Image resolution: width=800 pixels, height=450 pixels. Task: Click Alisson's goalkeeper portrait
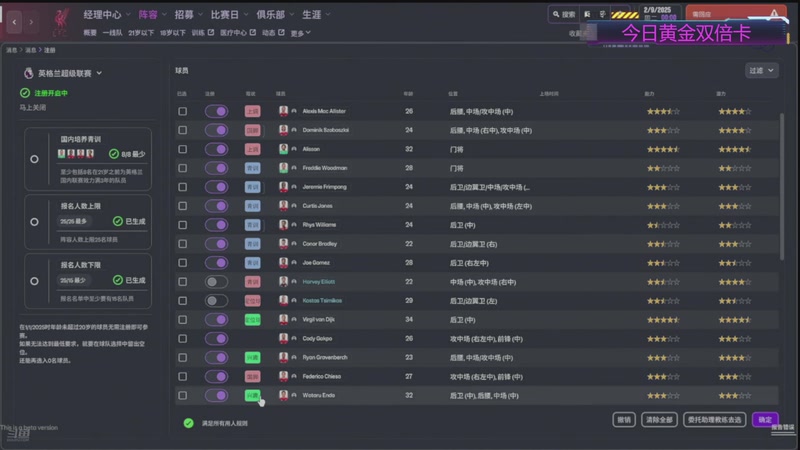click(283, 148)
